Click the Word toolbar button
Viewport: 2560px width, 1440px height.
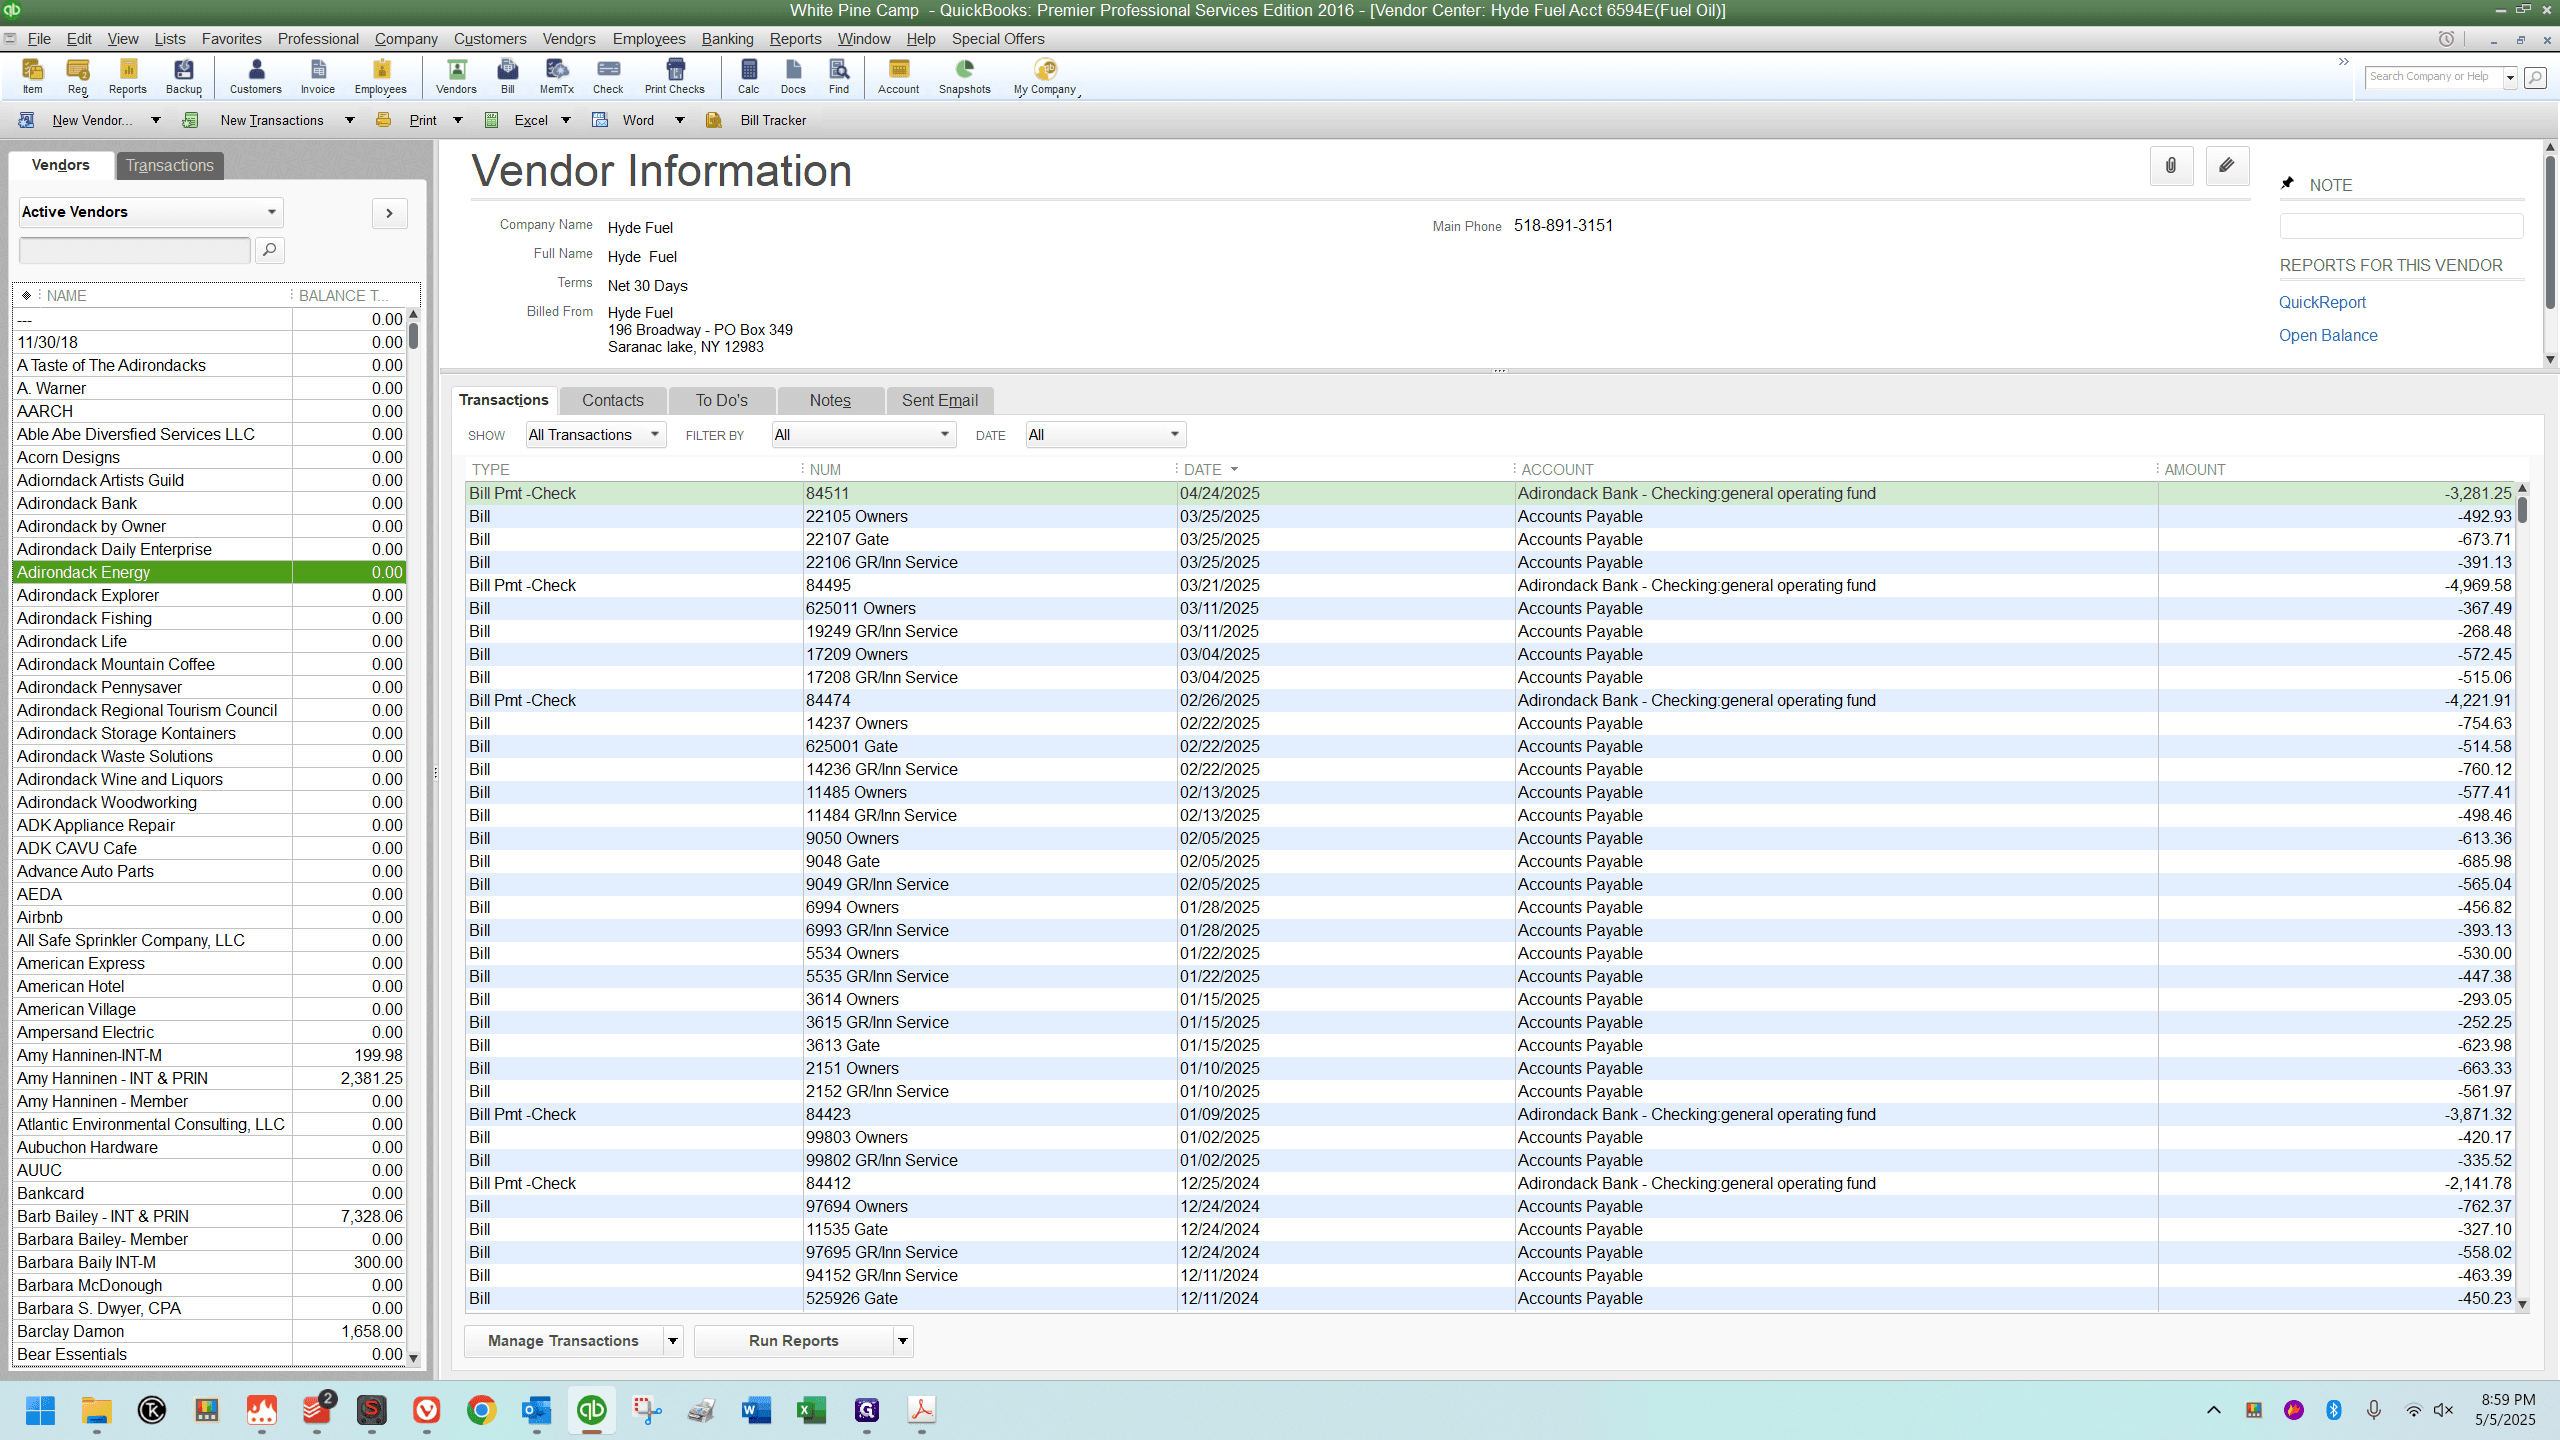point(638,120)
